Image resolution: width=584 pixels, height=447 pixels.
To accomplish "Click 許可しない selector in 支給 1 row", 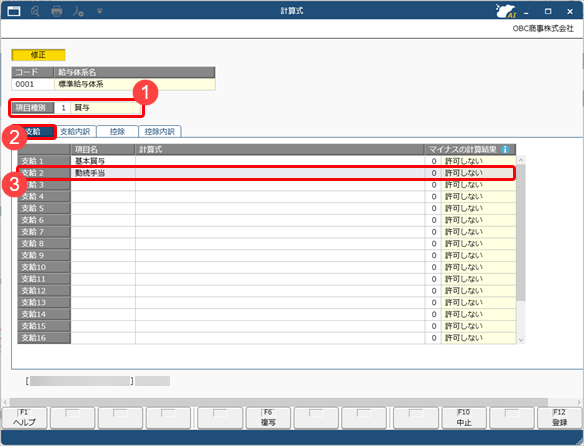I will click(x=479, y=161).
